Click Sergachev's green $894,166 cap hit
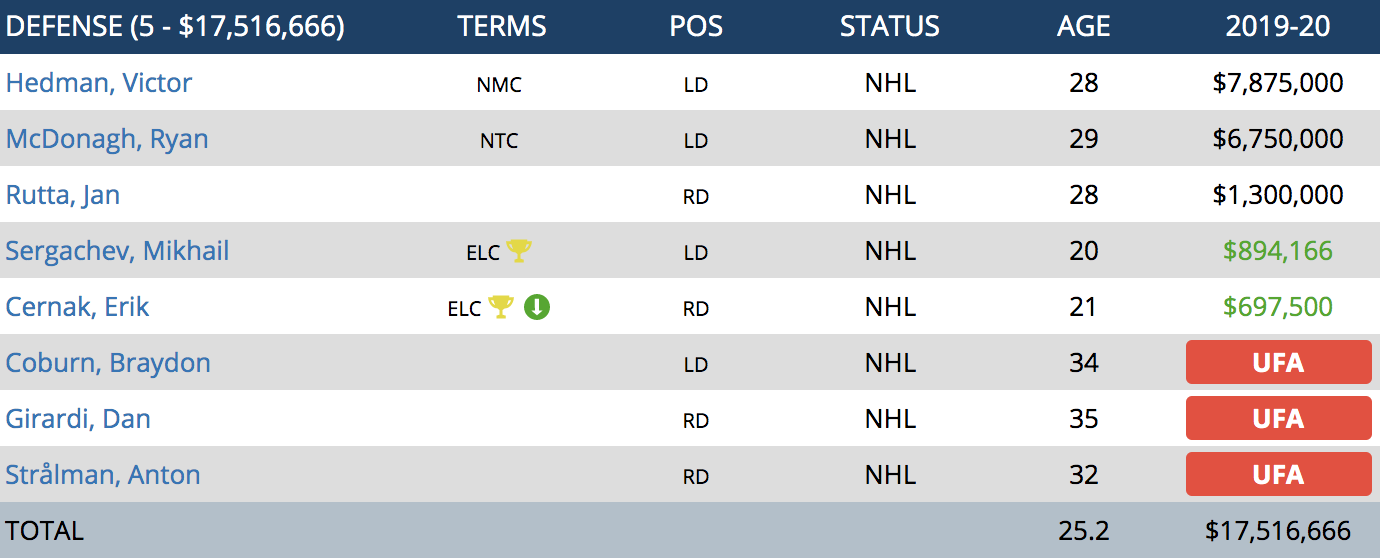Viewport: 1380px width, 558px height. [x=1278, y=251]
